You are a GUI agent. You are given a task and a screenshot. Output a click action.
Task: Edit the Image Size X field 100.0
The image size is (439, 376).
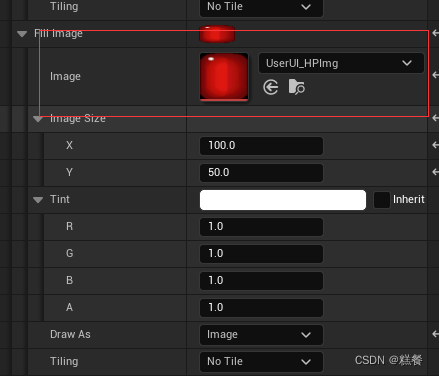pyautogui.click(x=261, y=146)
